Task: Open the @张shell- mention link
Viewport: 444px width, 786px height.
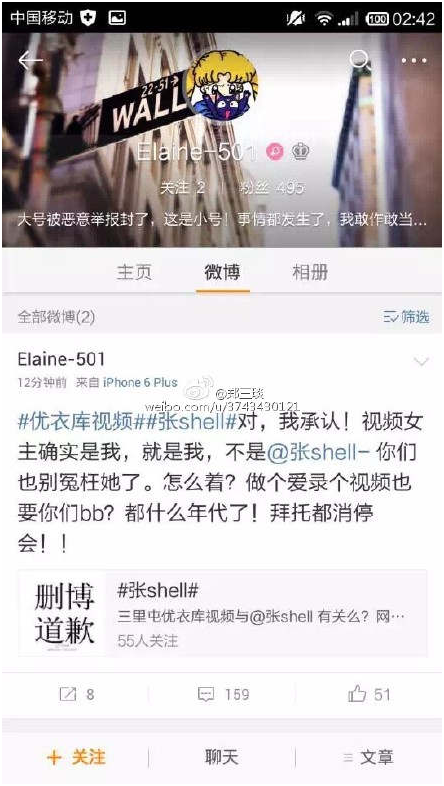Action: click(318, 453)
